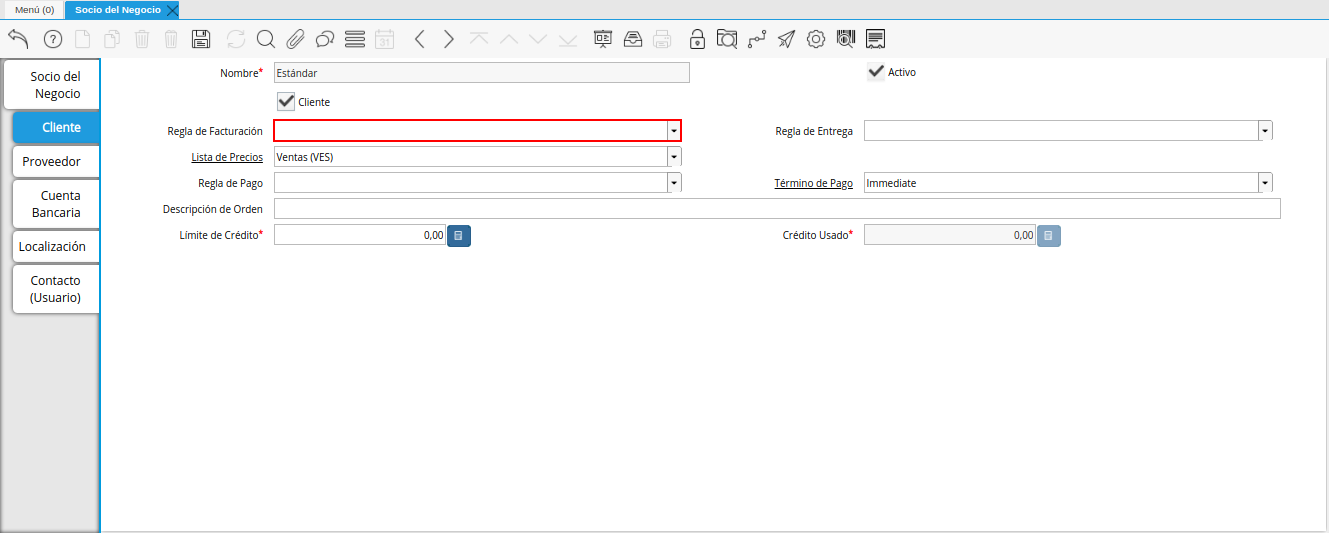The height and width of the screenshot is (533, 1329).
Task: Open calculator for Límite de Crédito
Action: click(x=458, y=235)
